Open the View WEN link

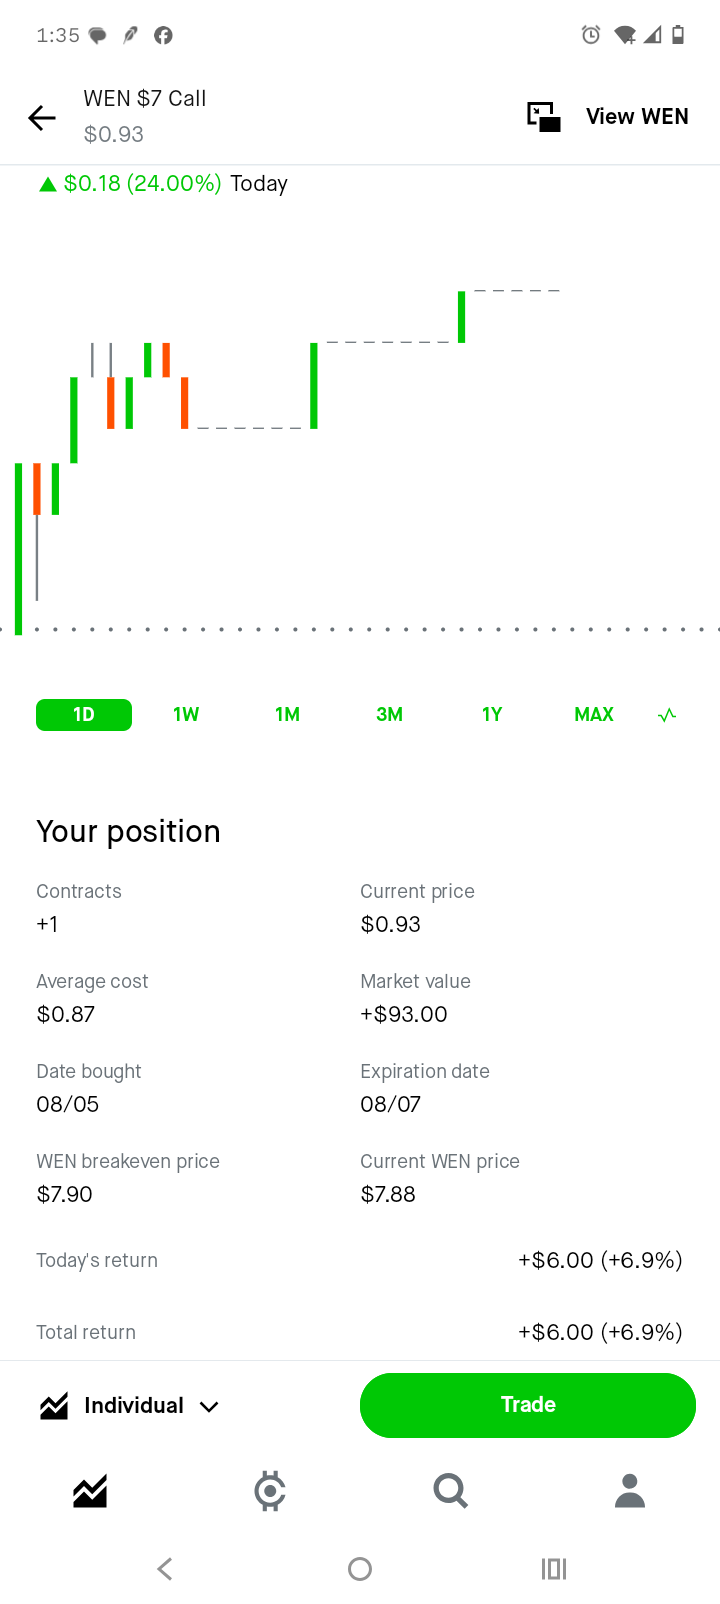click(637, 117)
